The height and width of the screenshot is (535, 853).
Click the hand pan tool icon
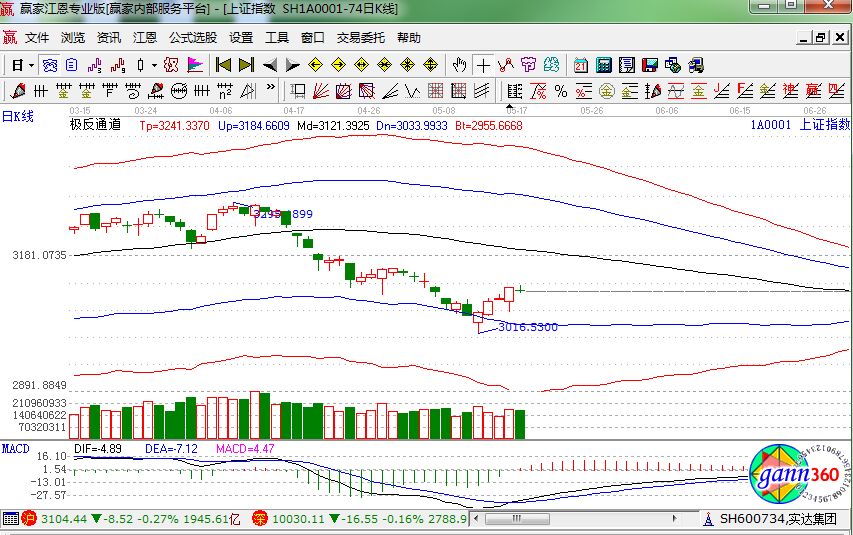point(459,65)
